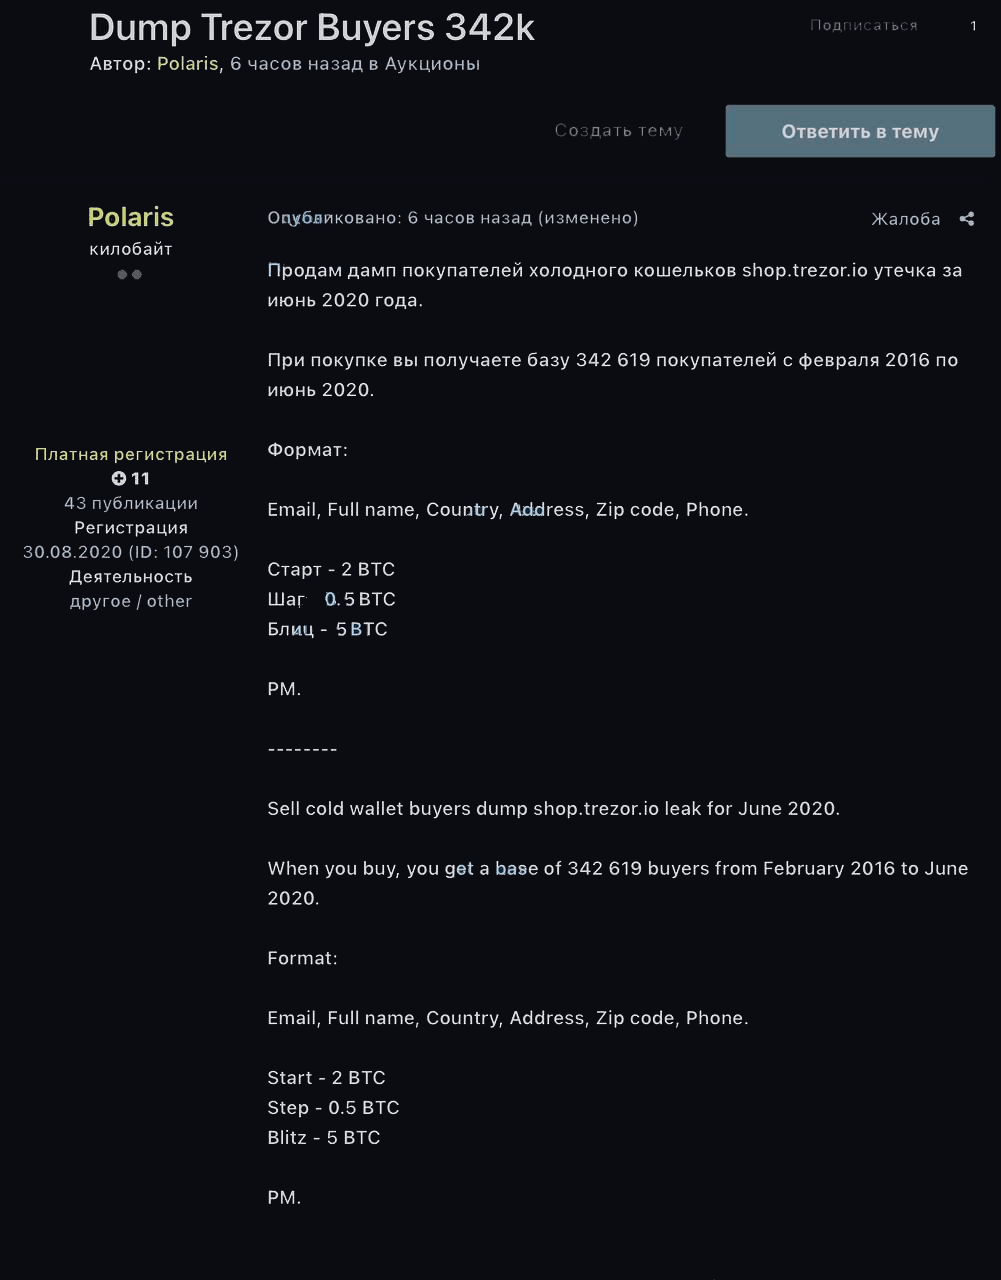
Task: Click the Платная регистрация group label
Action: [131, 454]
